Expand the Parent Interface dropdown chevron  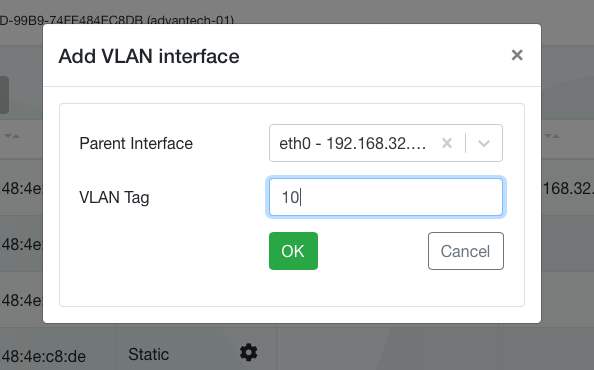click(484, 143)
